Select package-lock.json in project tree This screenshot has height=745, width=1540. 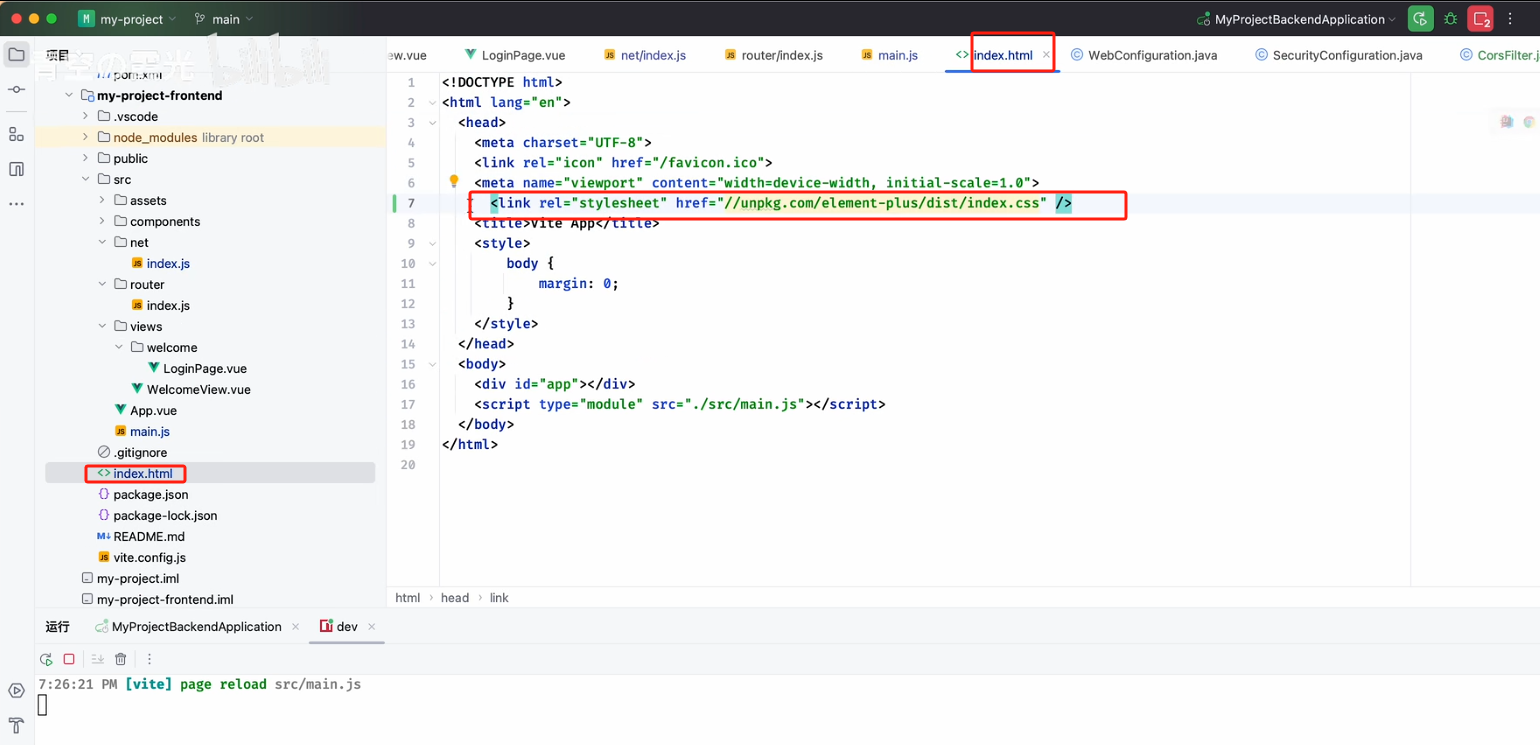165,516
